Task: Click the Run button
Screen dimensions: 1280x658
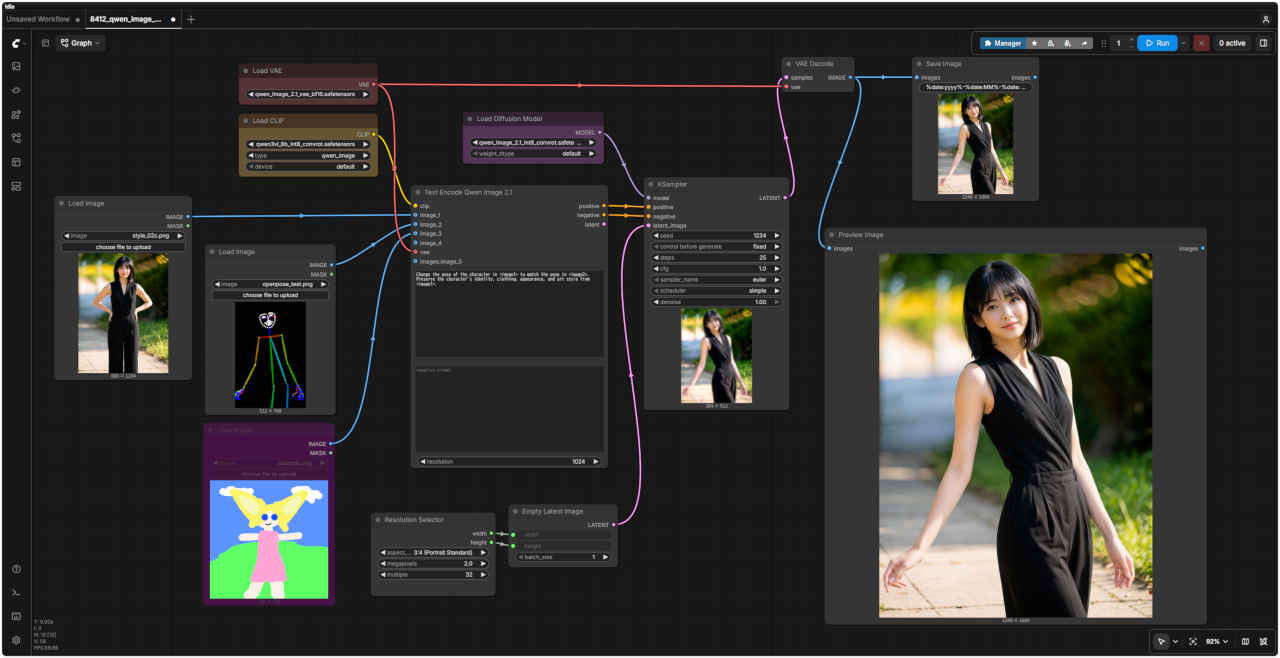Action: 1157,43
